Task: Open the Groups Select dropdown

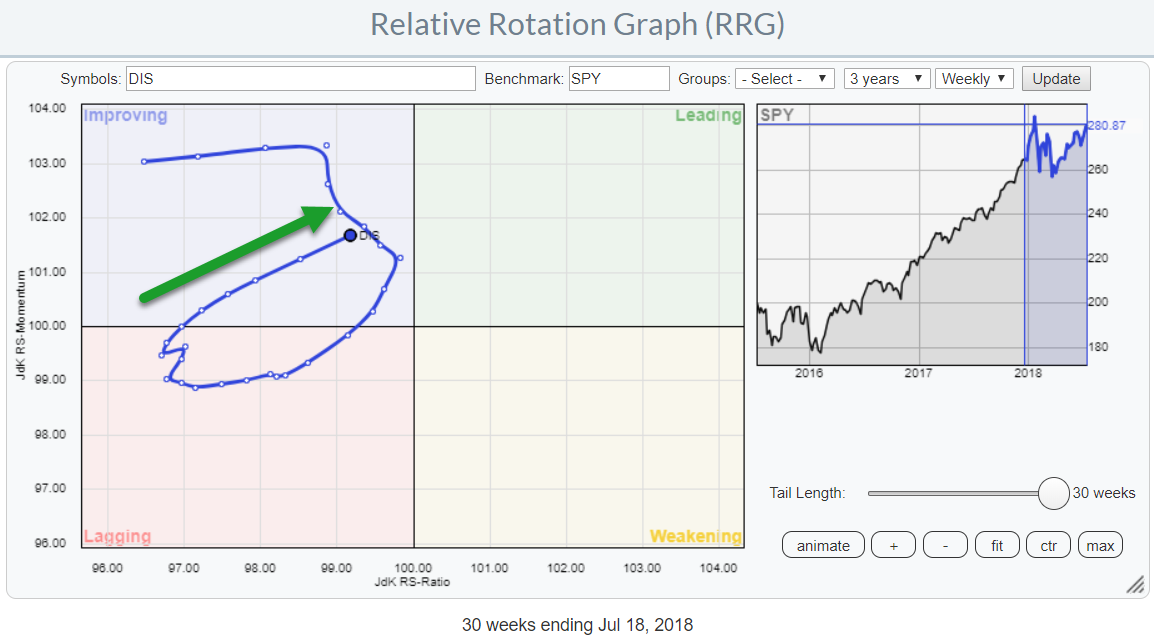Action: [785, 79]
